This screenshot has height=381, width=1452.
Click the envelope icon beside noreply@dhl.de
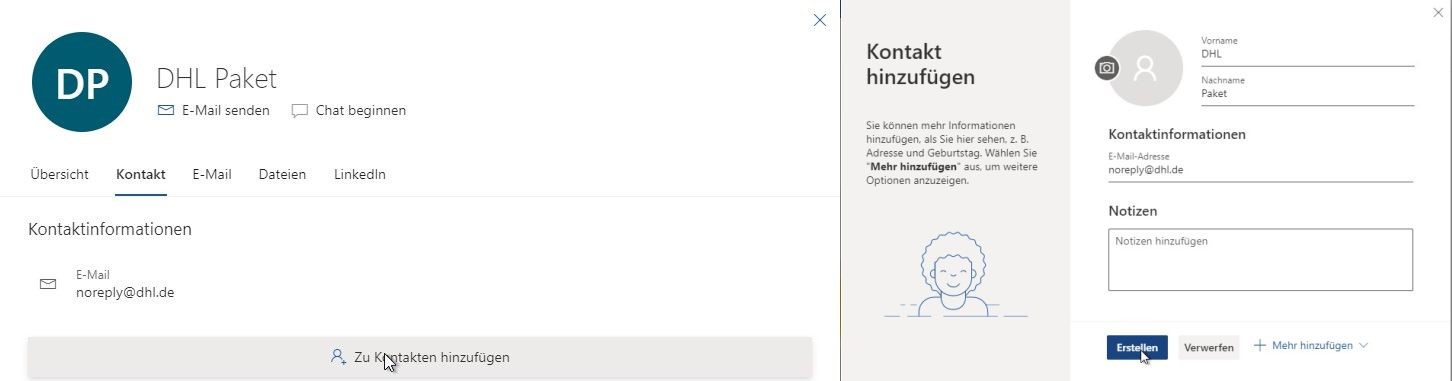[x=47, y=284]
